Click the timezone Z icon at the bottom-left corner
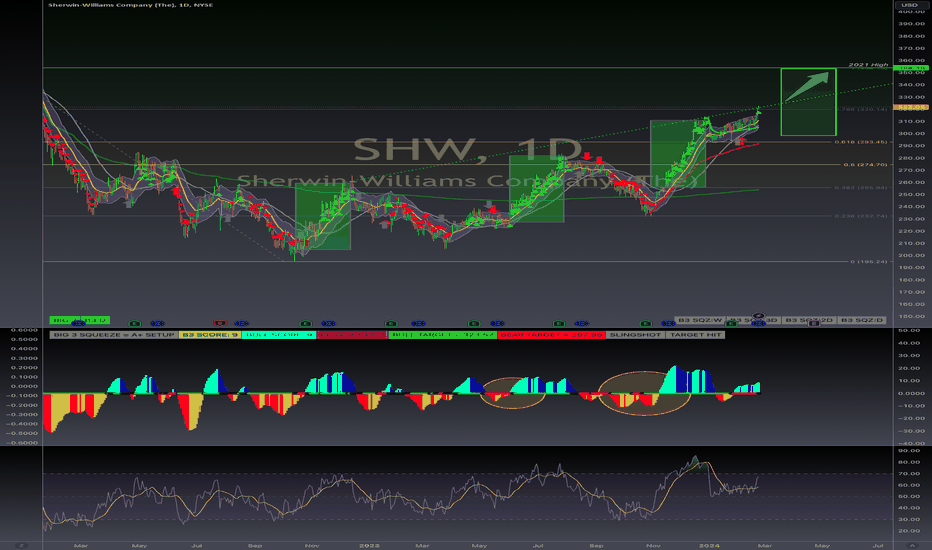Image resolution: width=932 pixels, height=550 pixels. (21, 545)
